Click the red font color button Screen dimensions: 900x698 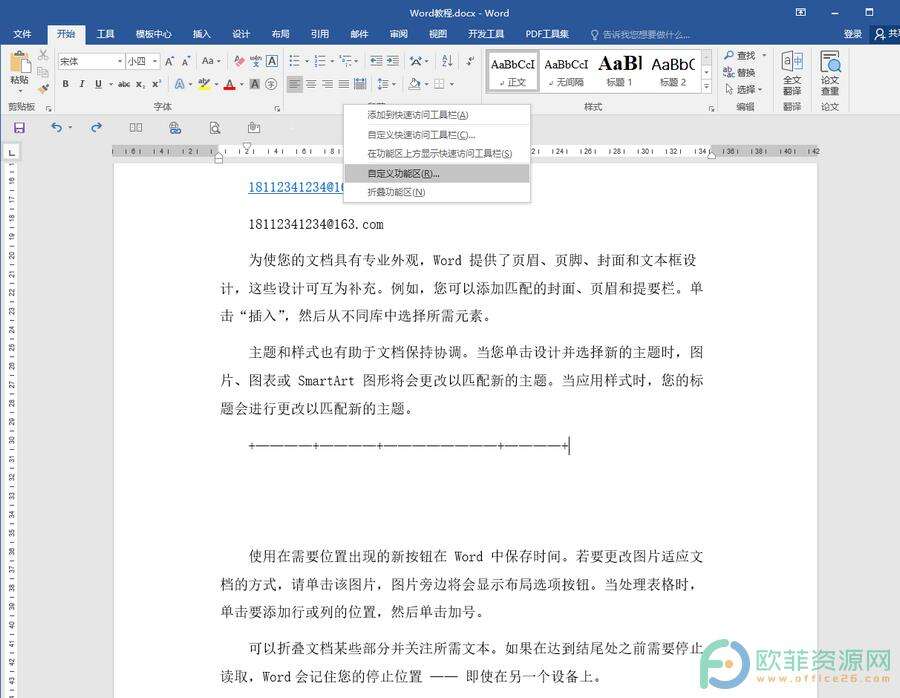click(230, 84)
